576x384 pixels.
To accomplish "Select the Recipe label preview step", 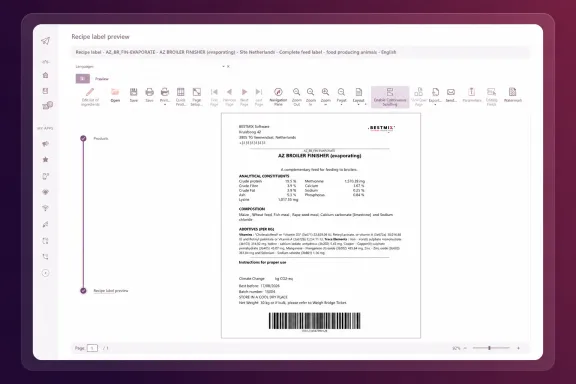I will (111, 291).
